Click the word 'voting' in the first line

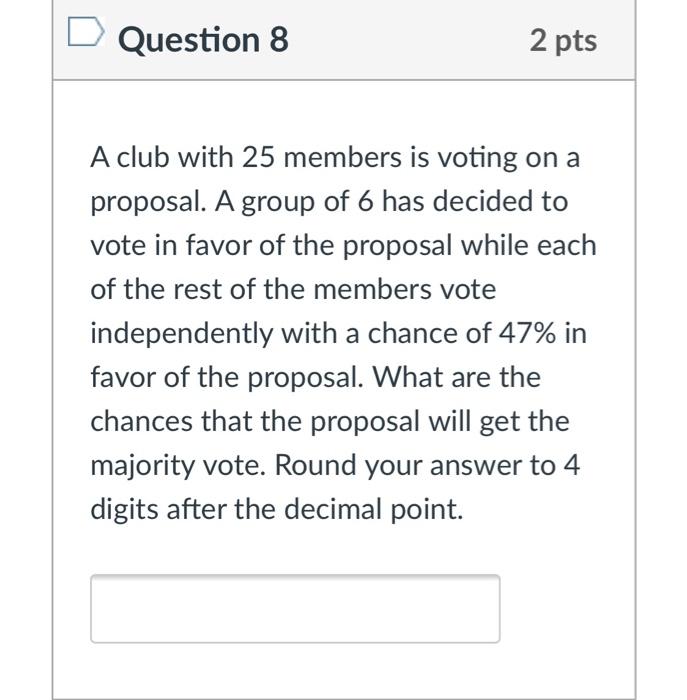[476, 159]
